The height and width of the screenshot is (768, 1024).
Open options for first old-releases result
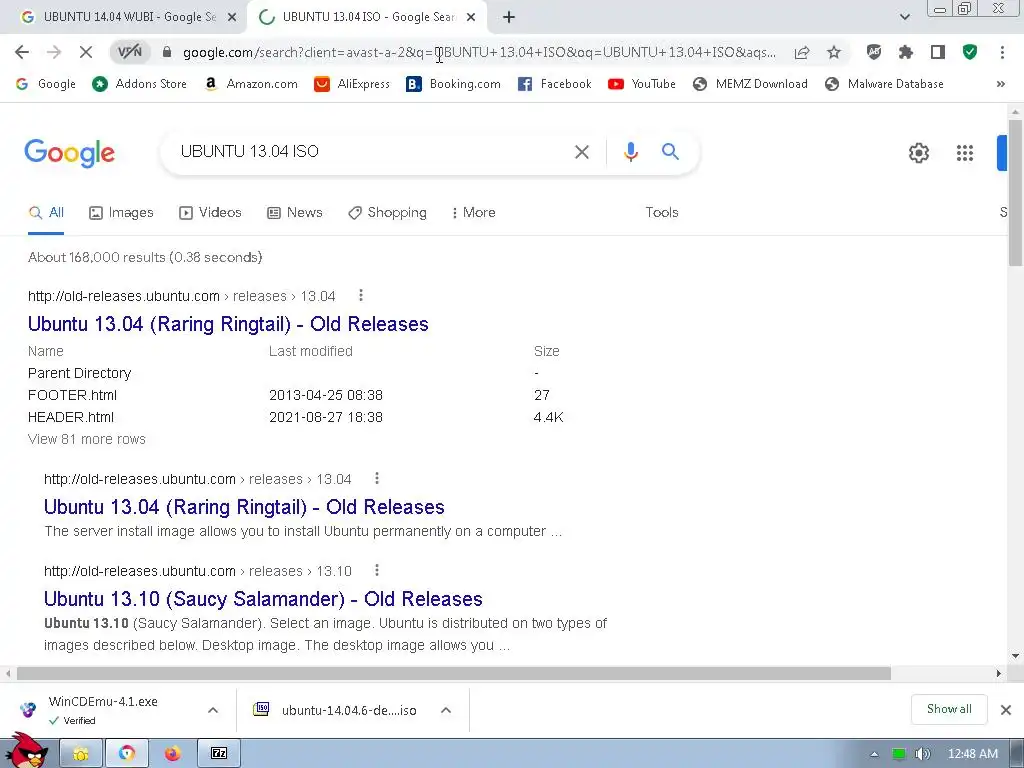click(360, 296)
